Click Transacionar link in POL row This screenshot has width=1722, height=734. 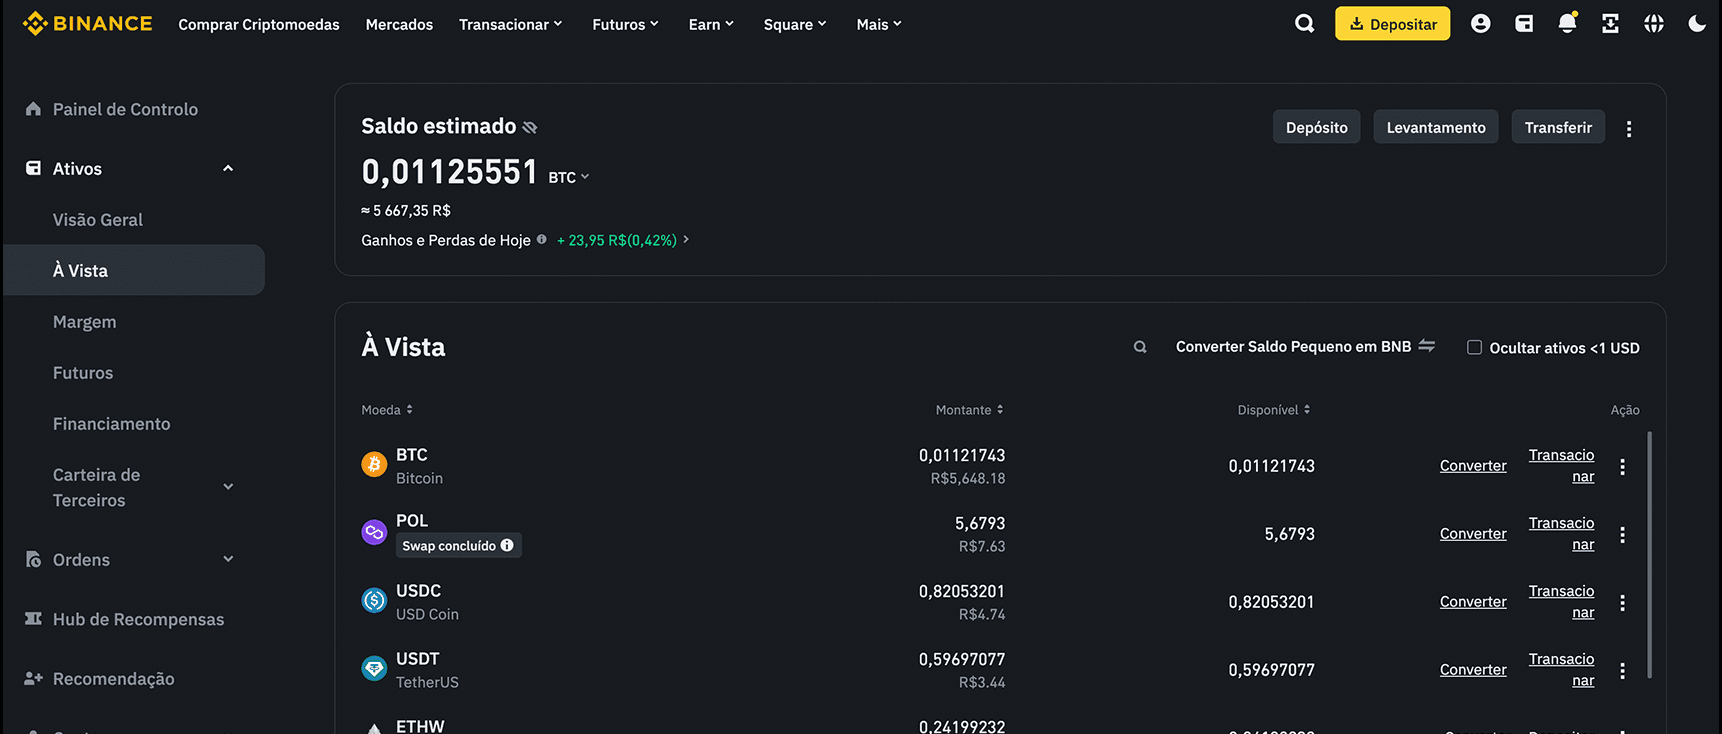(1562, 534)
